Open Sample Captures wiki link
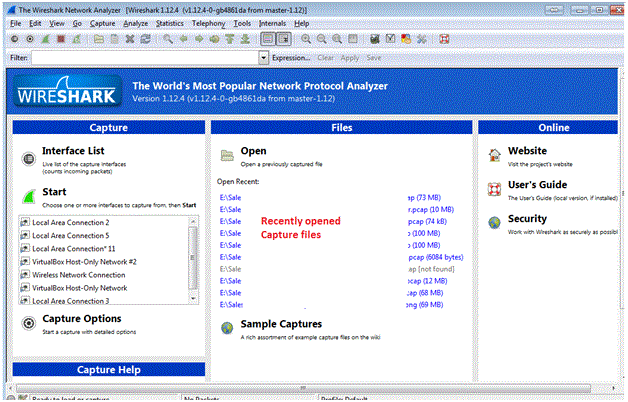 (281, 324)
